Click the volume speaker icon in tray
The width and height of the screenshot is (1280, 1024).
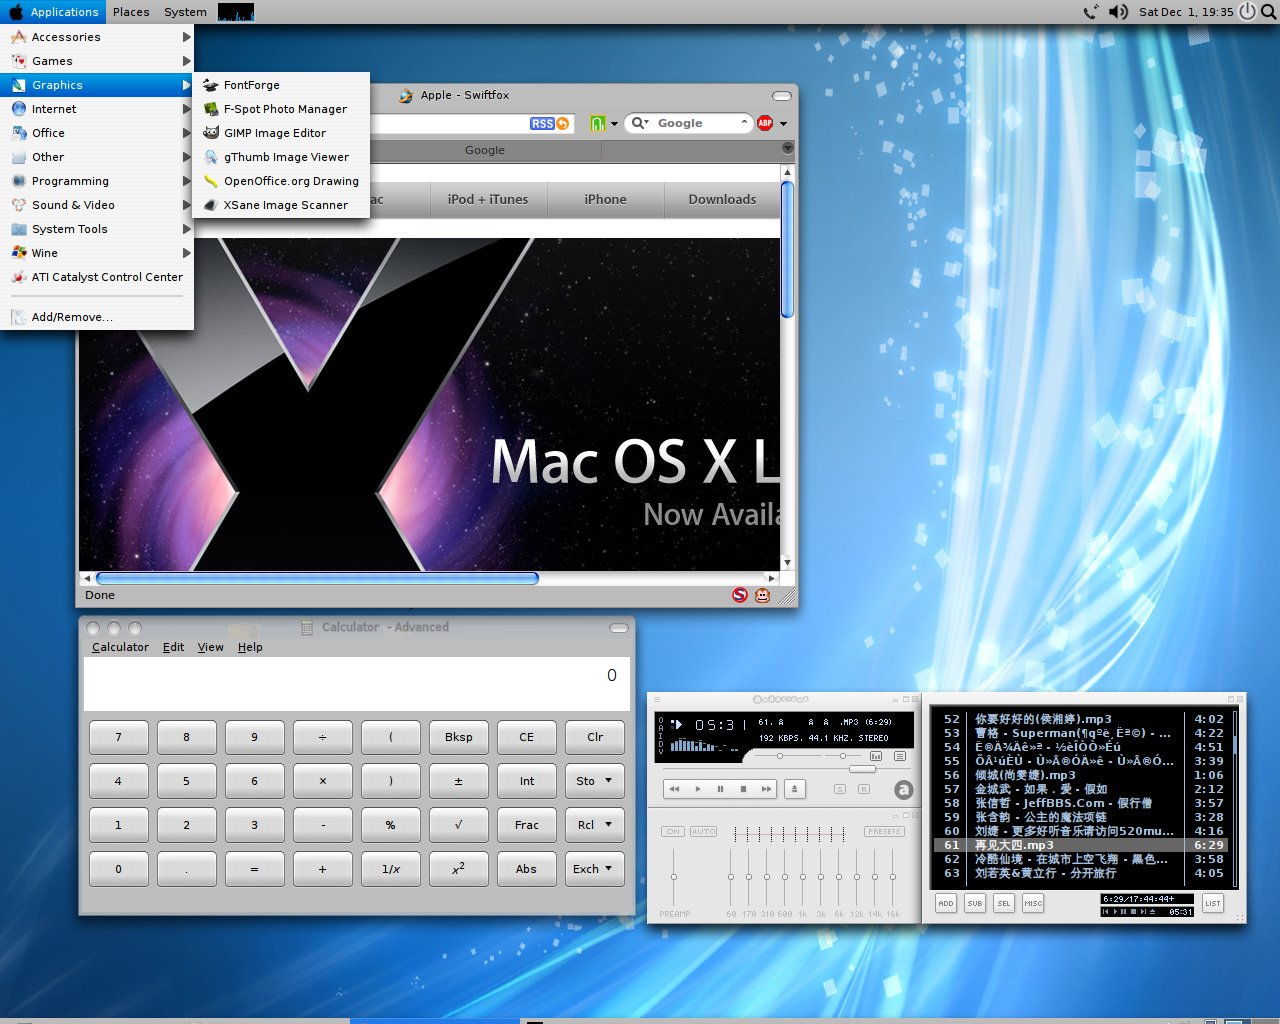tap(1118, 12)
